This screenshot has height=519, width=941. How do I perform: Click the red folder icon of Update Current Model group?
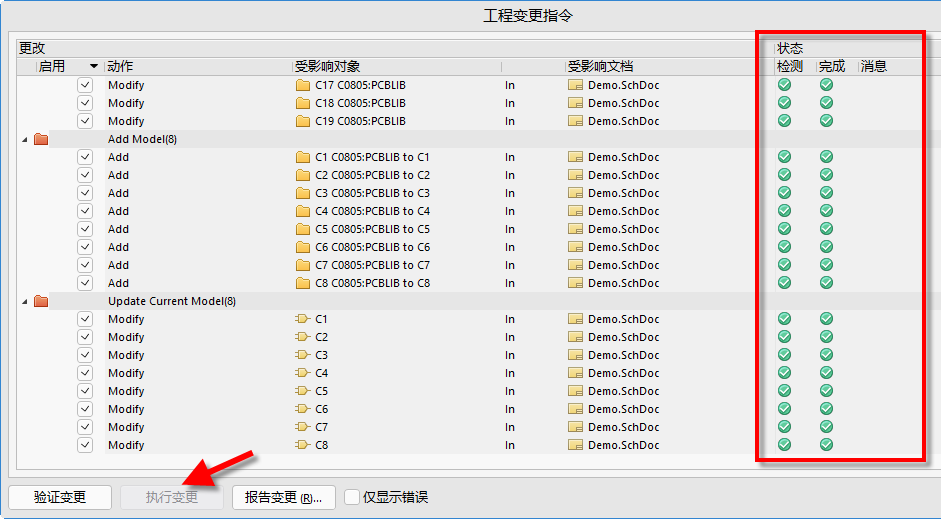[x=41, y=301]
